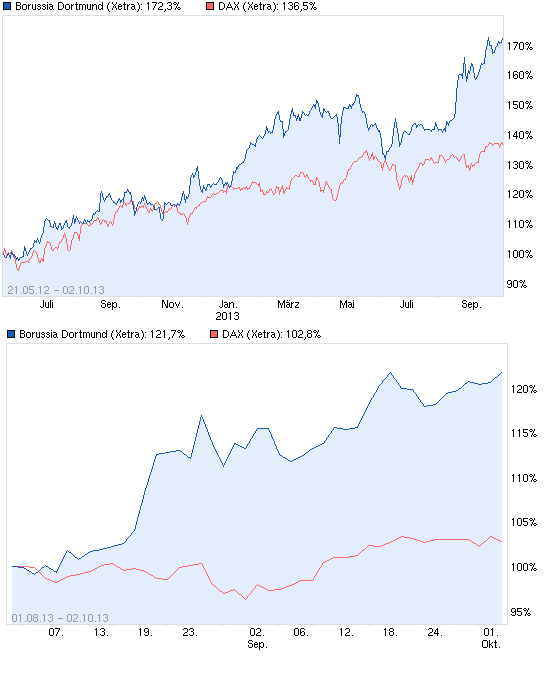The width and height of the screenshot is (545, 680).
Task: Click the 120% label in bottom chart
Action: point(524,389)
